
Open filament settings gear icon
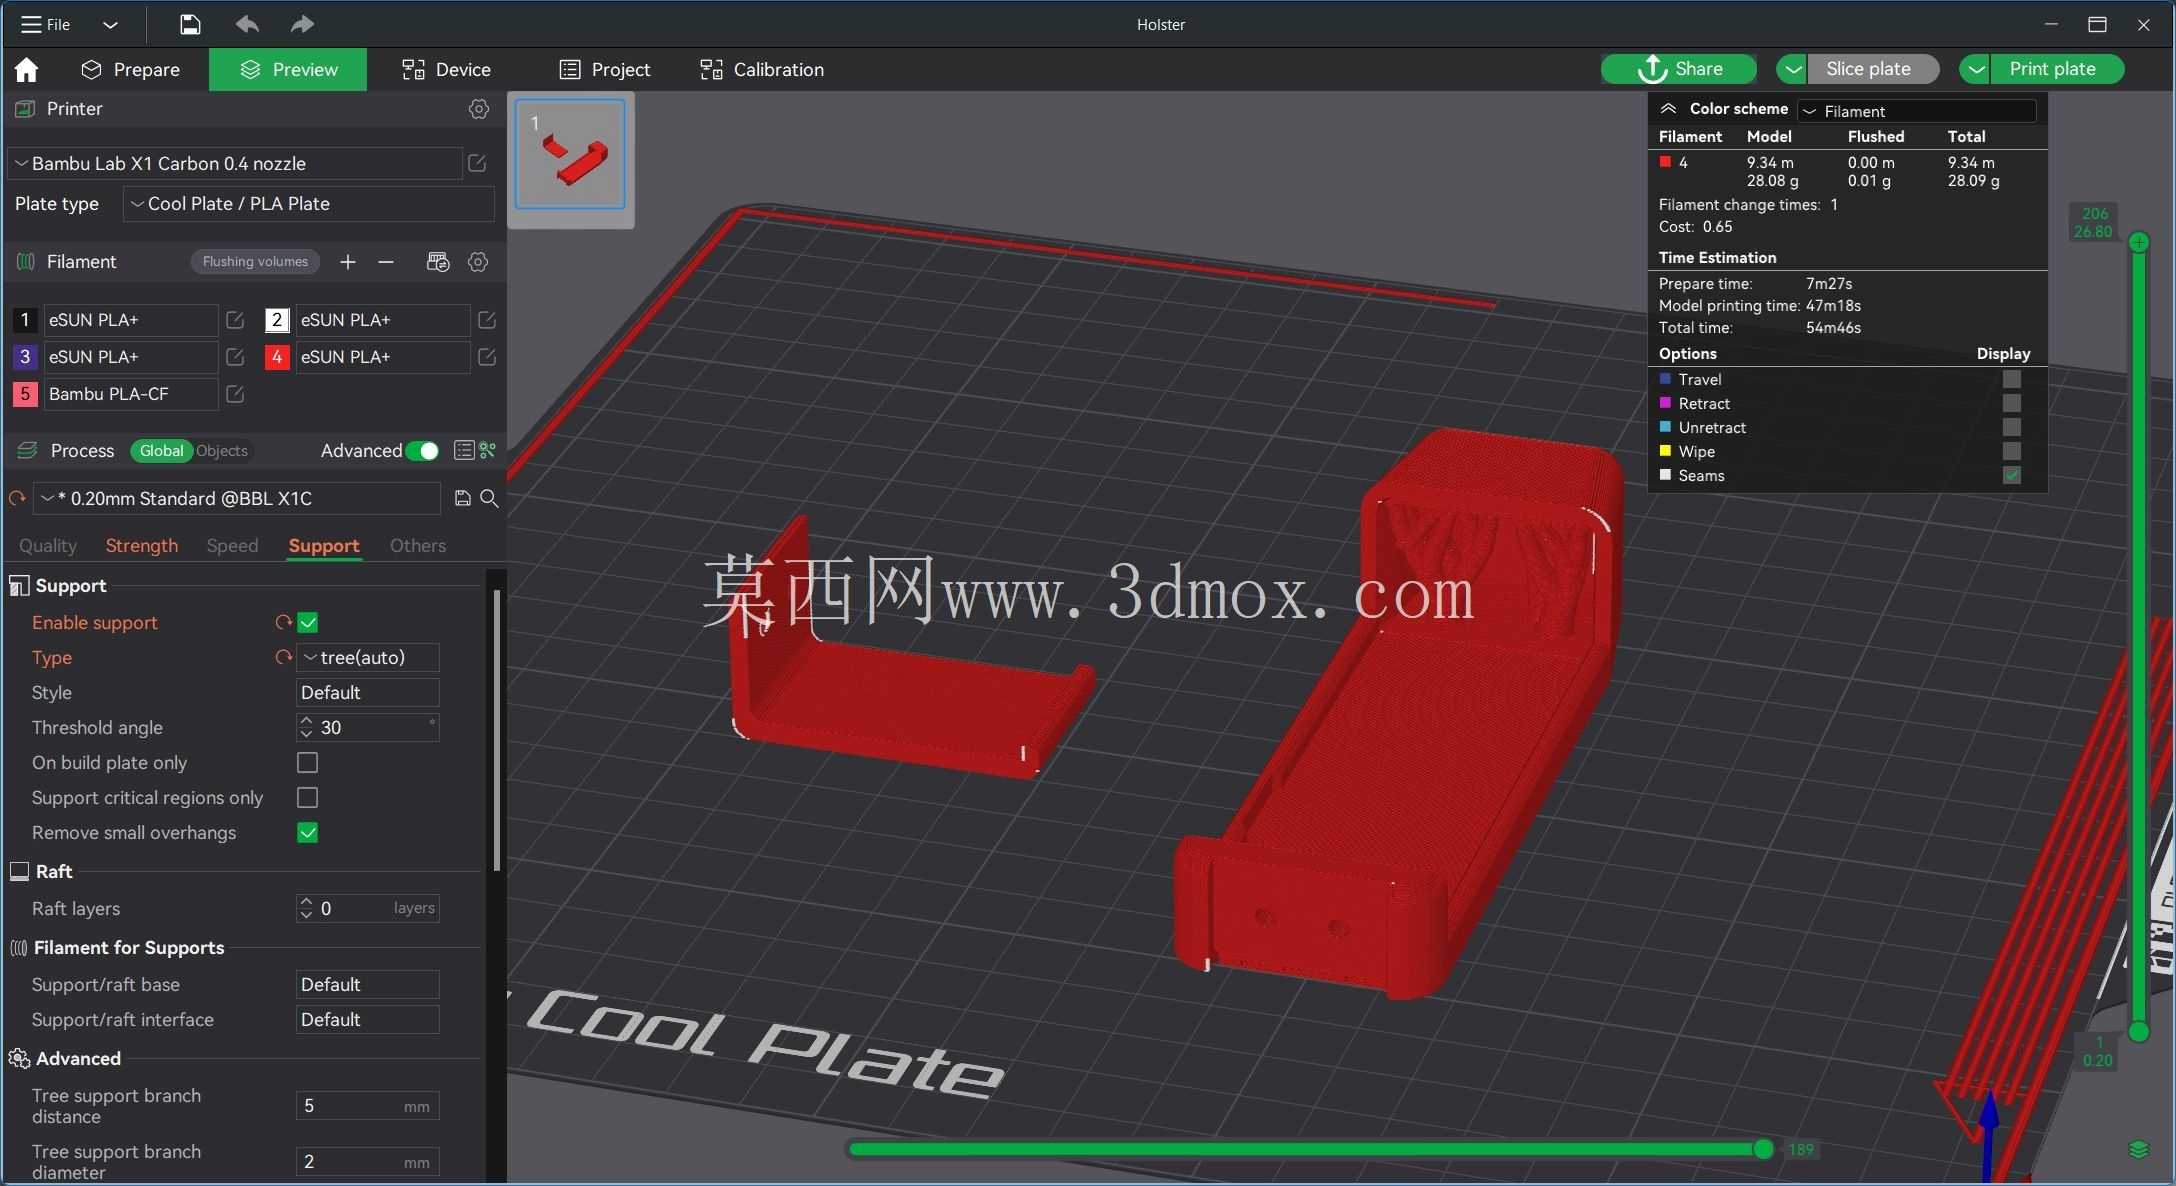478,262
